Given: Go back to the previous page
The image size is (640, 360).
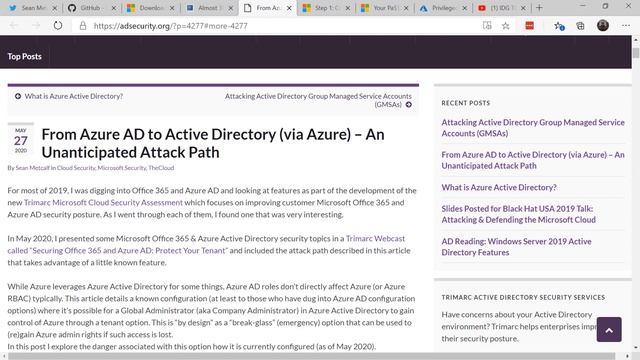Looking at the screenshot, I should coord(13,26).
